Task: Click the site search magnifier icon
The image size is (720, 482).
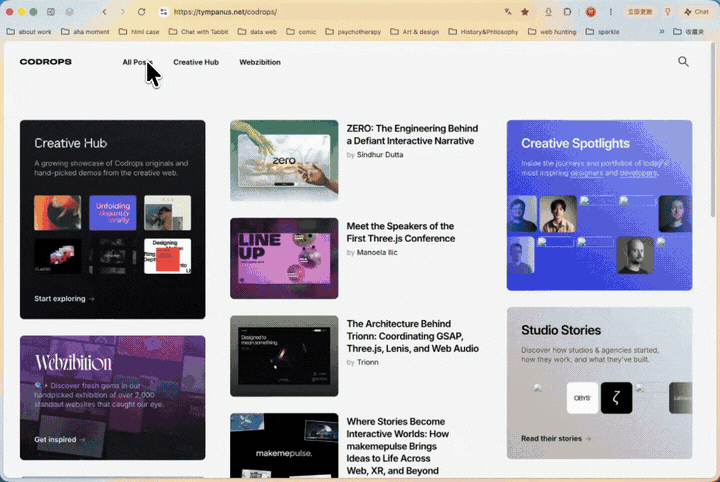Action: (683, 62)
